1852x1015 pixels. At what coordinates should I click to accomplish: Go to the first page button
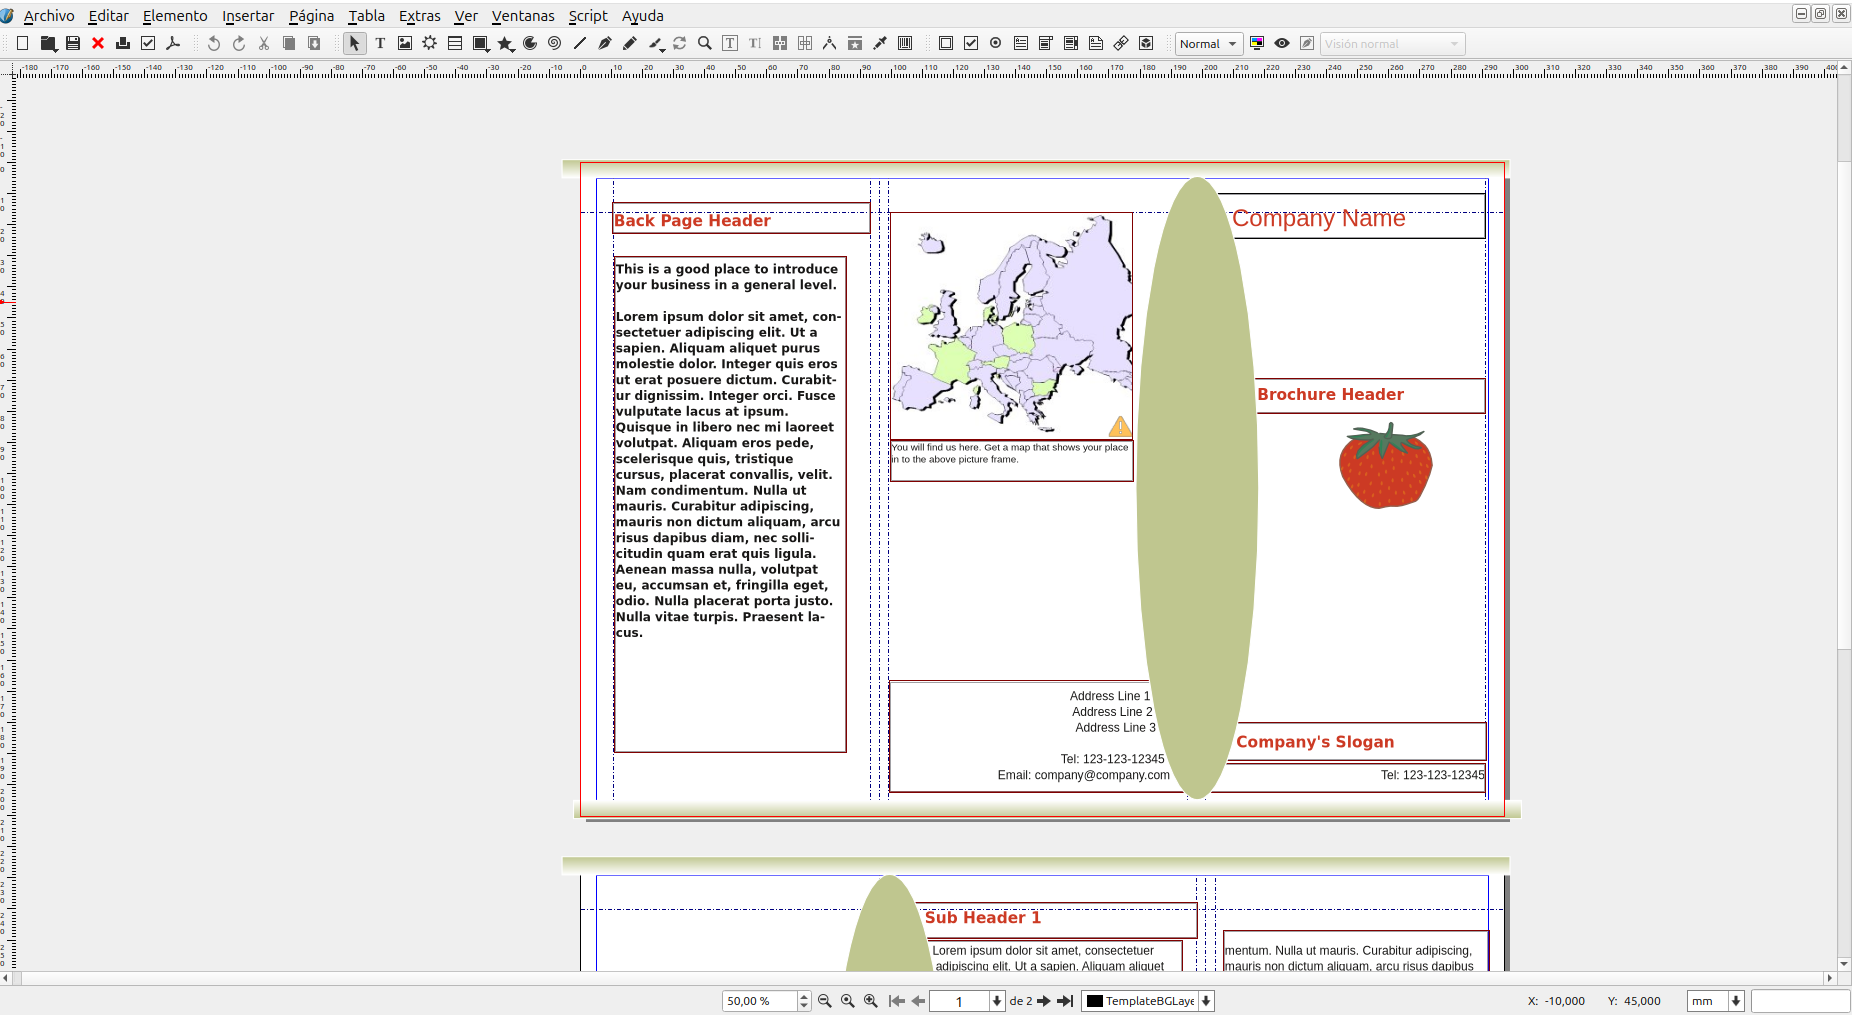pyautogui.click(x=897, y=1001)
